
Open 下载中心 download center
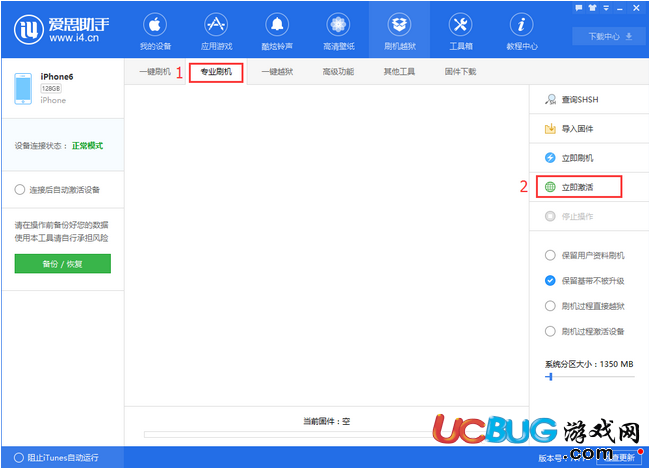click(x=608, y=36)
